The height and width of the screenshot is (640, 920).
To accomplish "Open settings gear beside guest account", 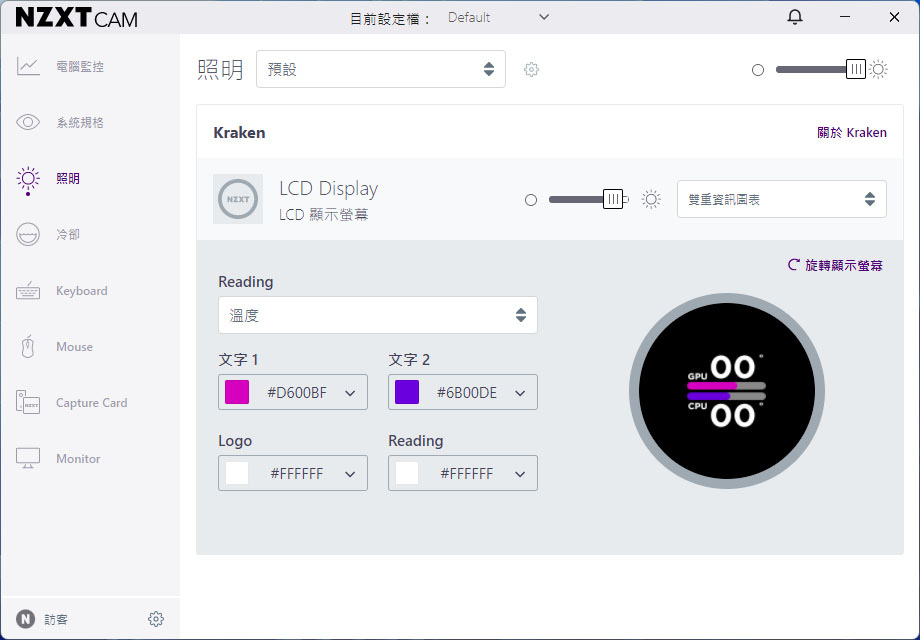I will tap(155, 619).
